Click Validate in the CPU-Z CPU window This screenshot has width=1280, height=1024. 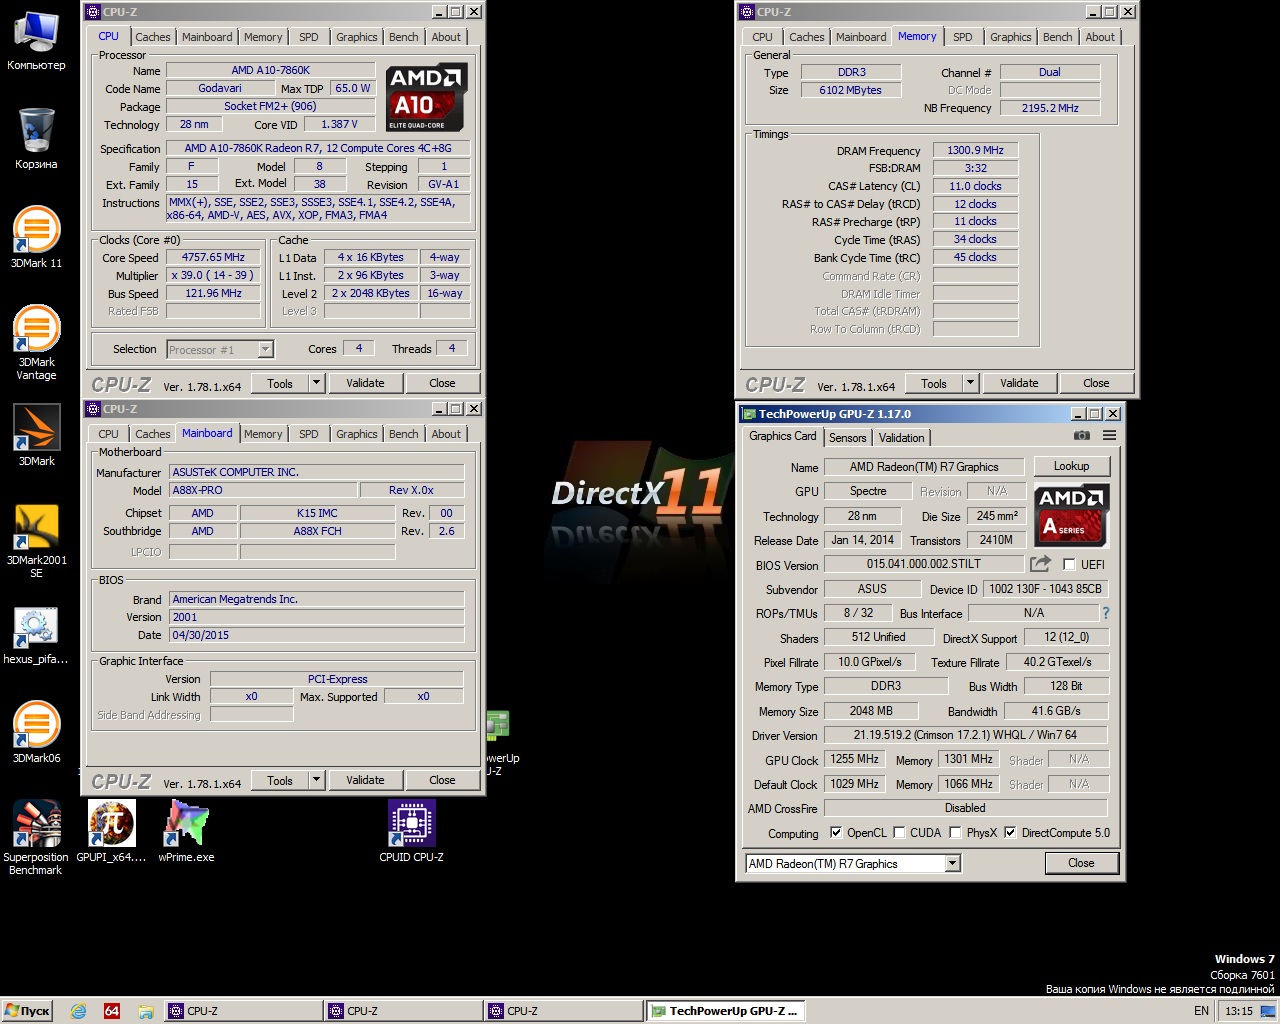(365, 383)
